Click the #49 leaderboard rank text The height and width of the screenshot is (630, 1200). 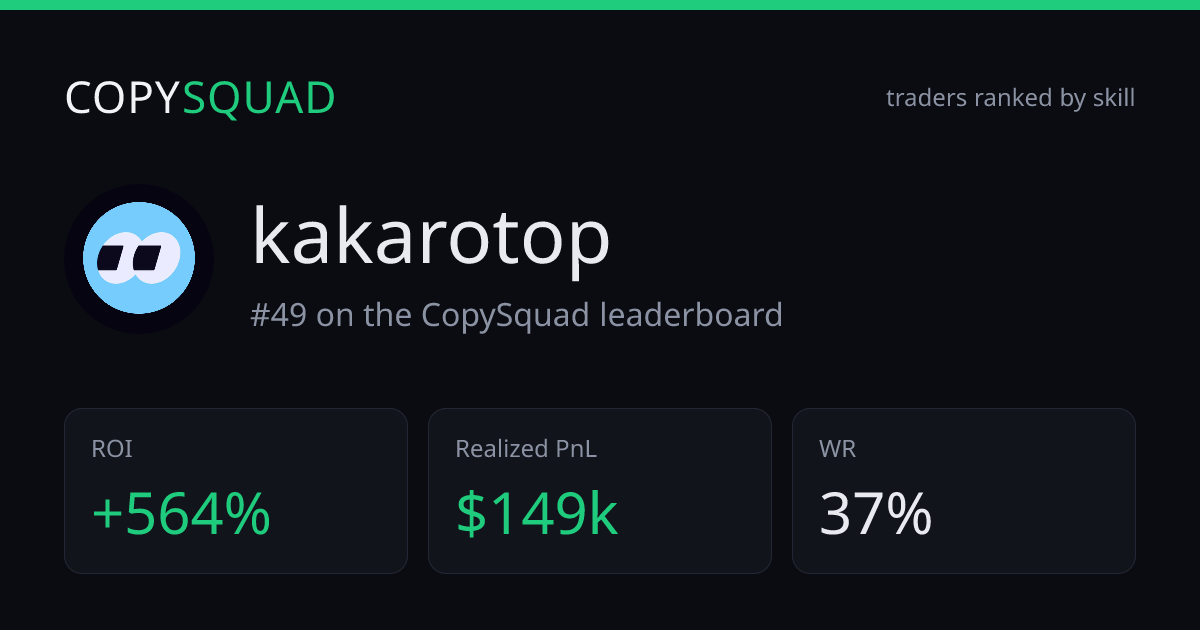(x=516, y=315)
